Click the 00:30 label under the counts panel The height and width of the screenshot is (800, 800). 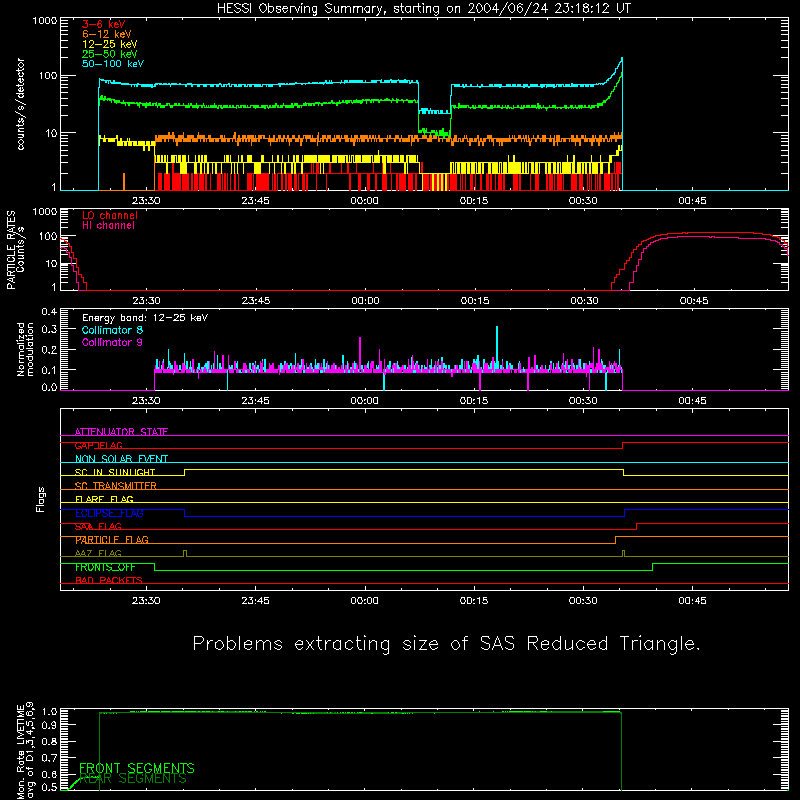(x=583, y=201)
